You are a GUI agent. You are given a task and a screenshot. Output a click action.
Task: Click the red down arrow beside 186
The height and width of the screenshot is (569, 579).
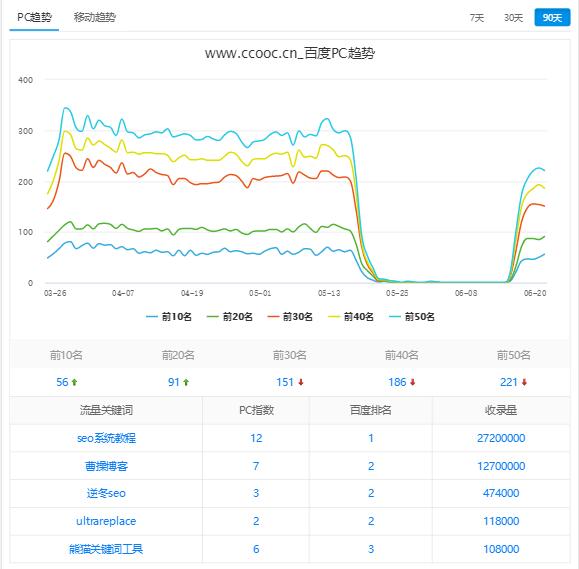point(413,382)
